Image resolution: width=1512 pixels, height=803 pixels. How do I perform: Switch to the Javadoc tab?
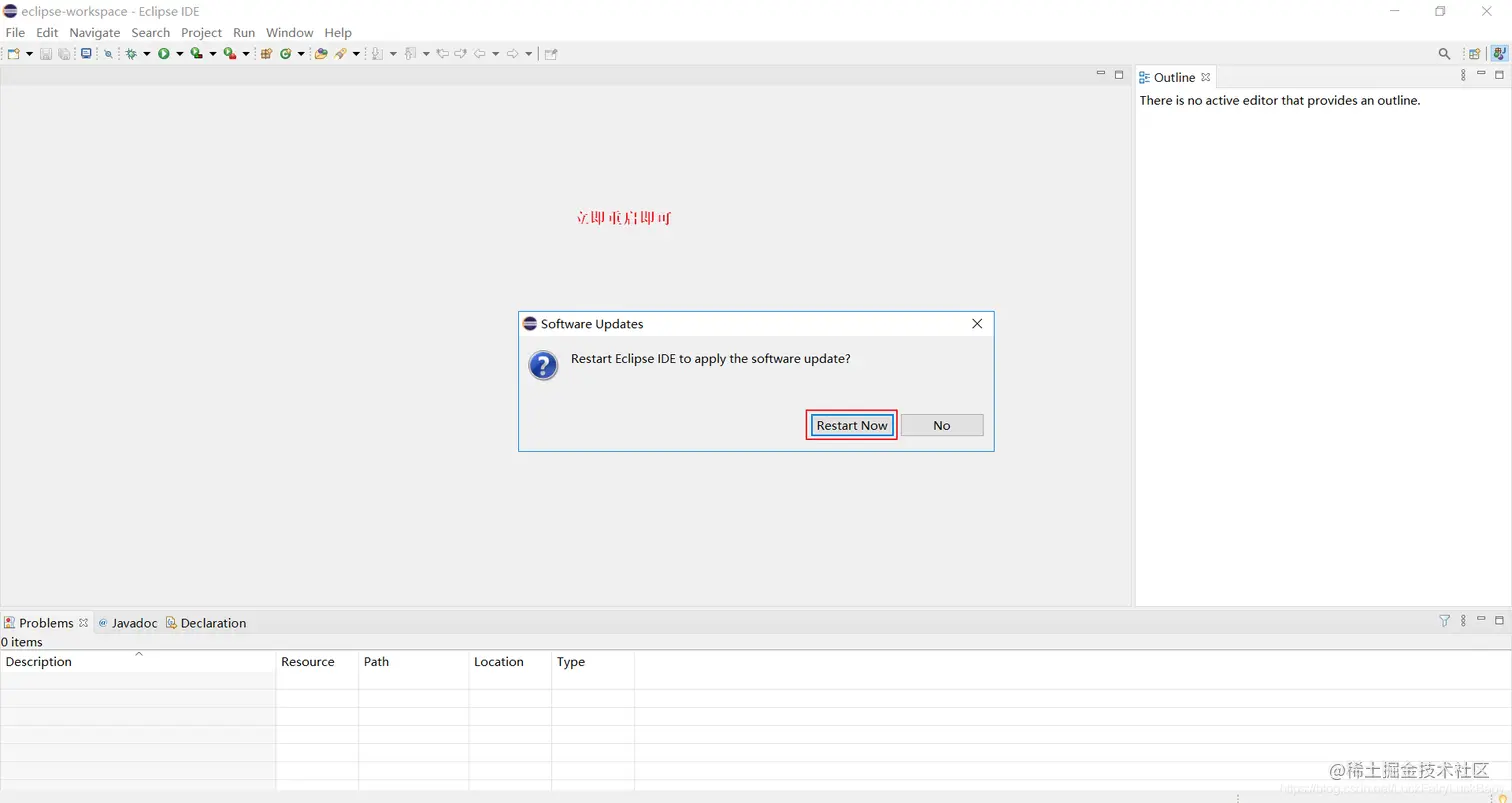(x=128, y=622)
